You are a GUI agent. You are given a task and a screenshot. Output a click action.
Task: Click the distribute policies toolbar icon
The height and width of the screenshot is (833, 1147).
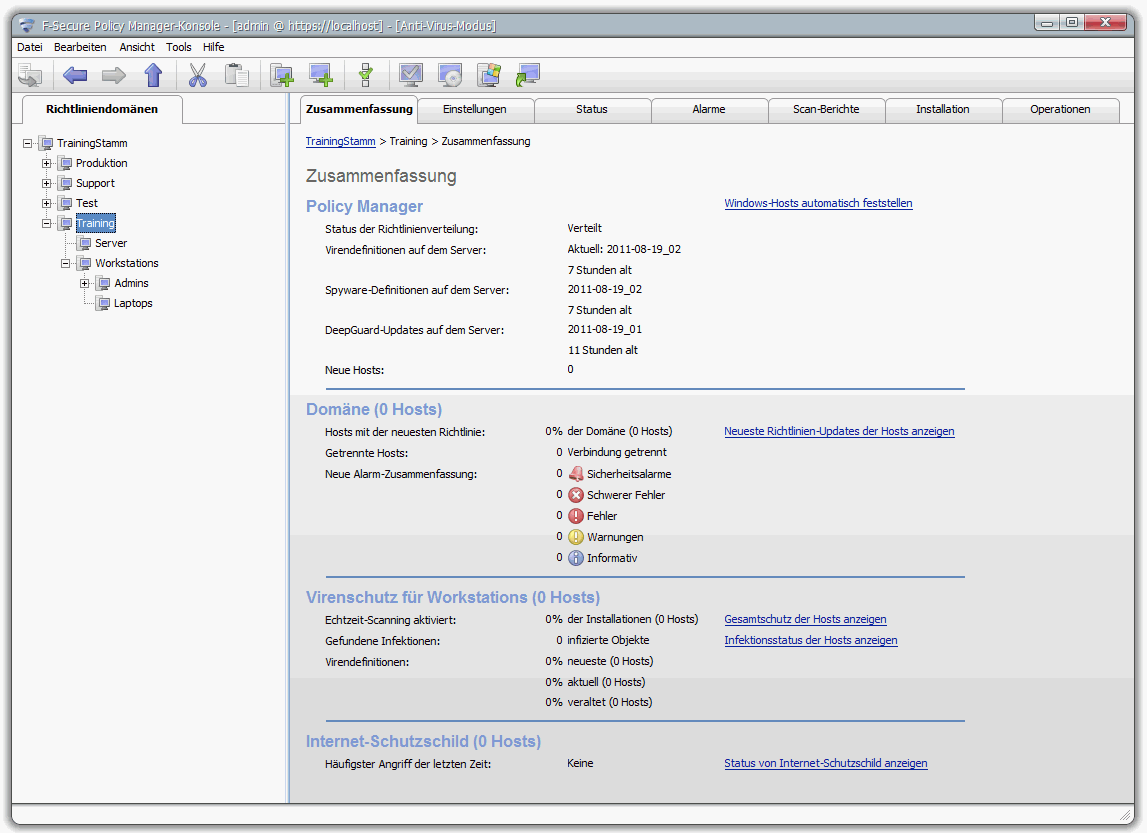pos(31,75)
